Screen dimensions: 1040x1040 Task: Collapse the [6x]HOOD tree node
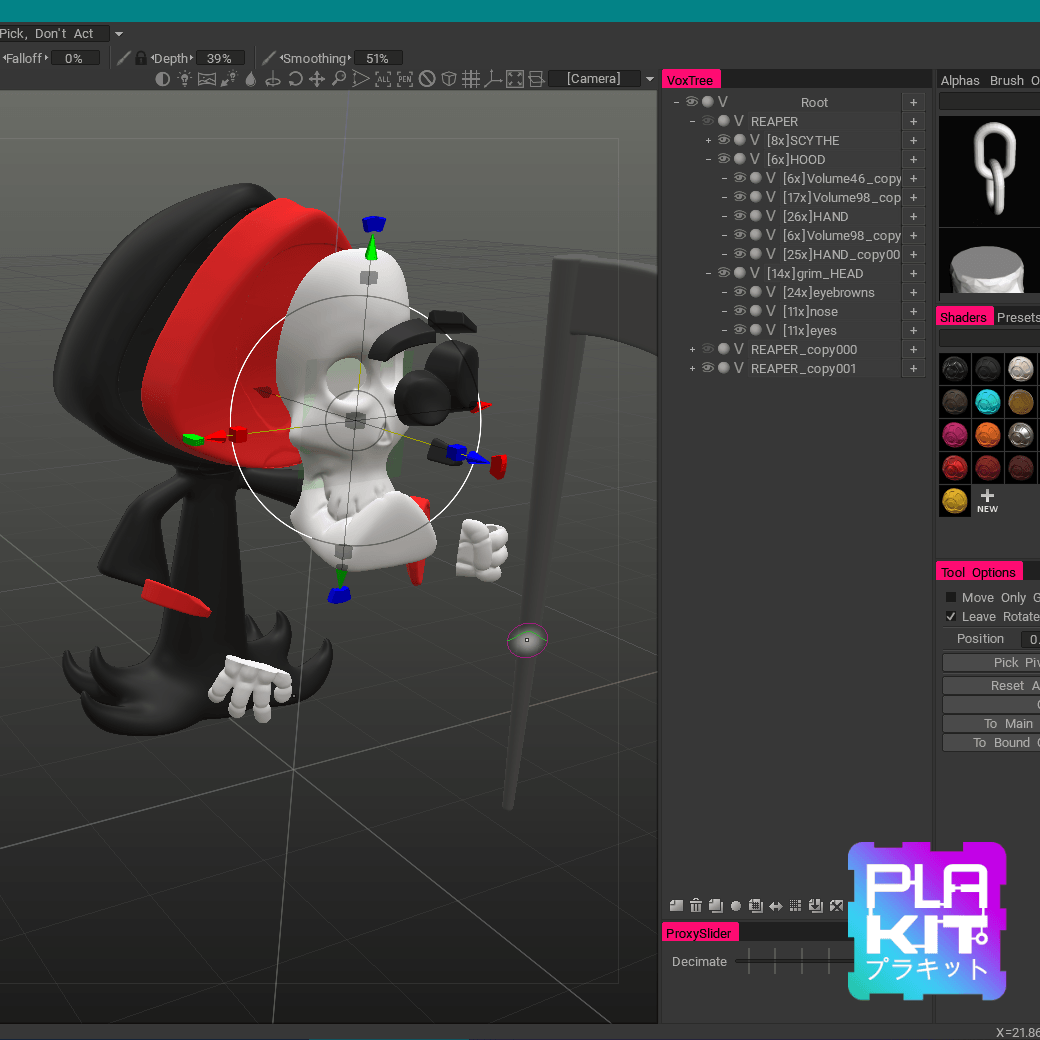pyautogui.click(x=708, y=159)
